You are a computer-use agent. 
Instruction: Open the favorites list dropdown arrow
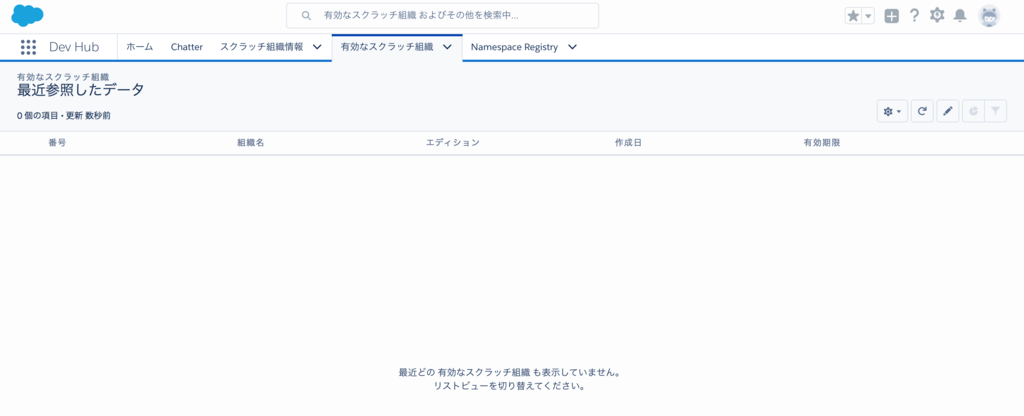pos(868,16)
